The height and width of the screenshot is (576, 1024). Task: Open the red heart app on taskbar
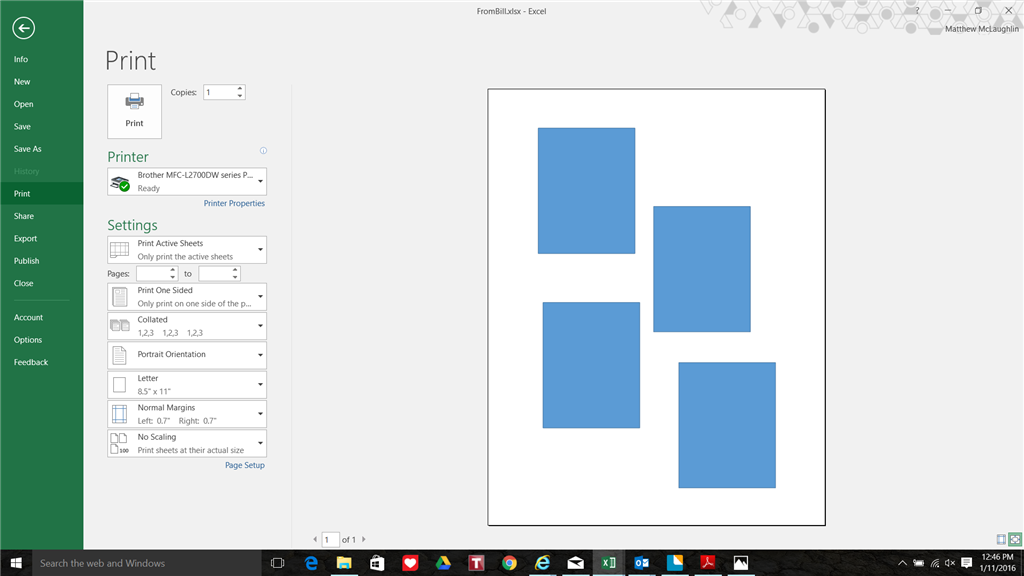pos(410,563)
